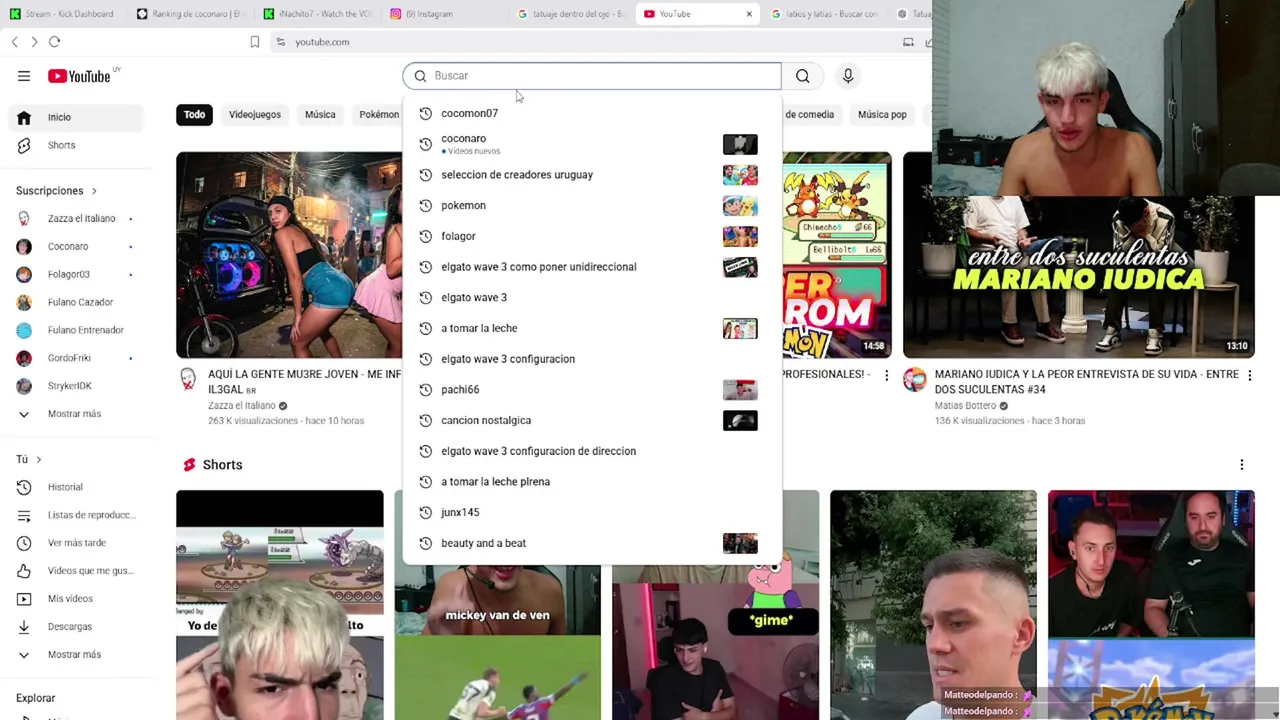Choose suggestion 'cancion nostalgica'

coord(592,420)
